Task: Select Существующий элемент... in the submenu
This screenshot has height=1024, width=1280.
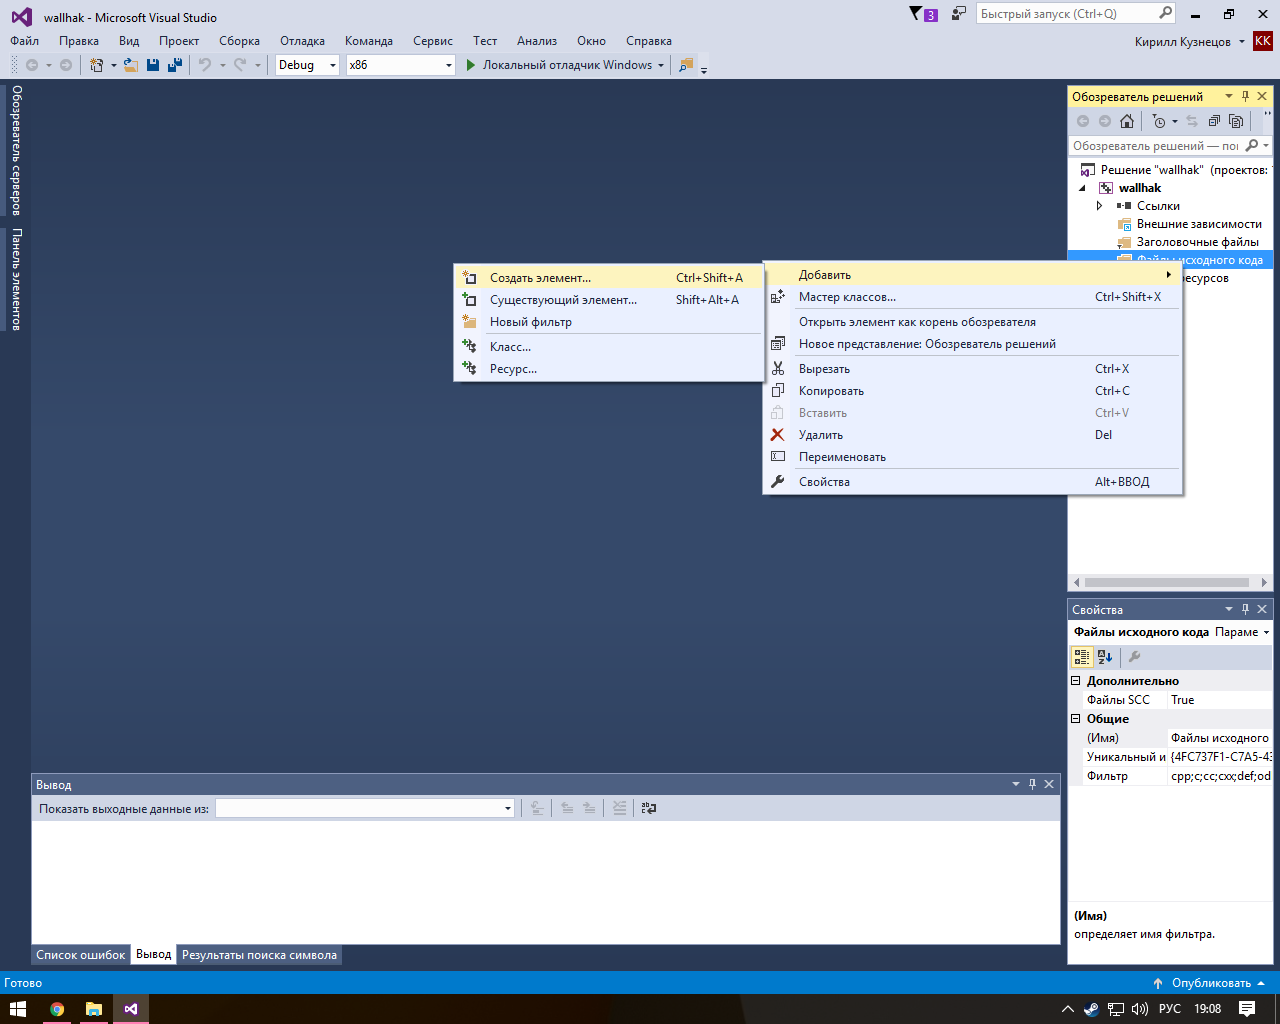Action: 608,300
